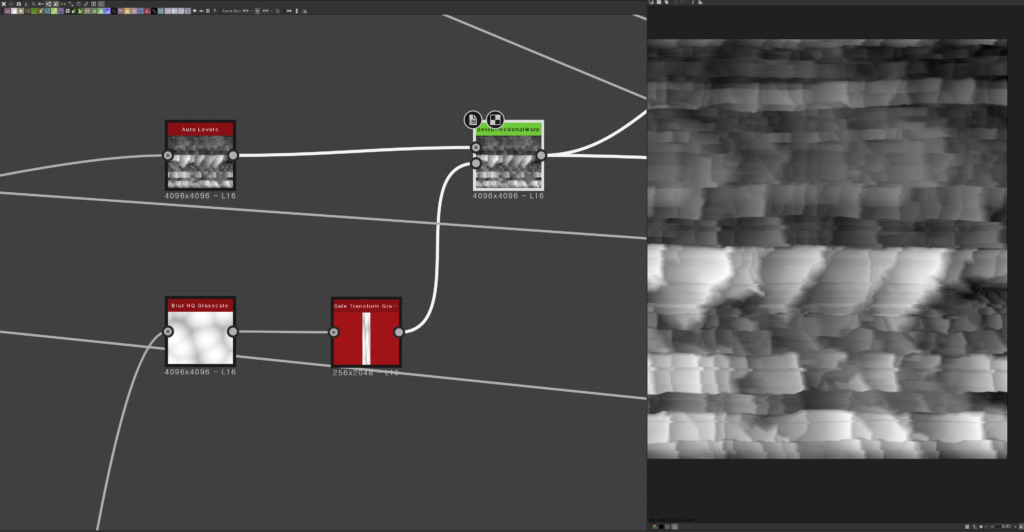Click the input pin of the Auto Levels node

pyautogui.click(x=168, y=155)
